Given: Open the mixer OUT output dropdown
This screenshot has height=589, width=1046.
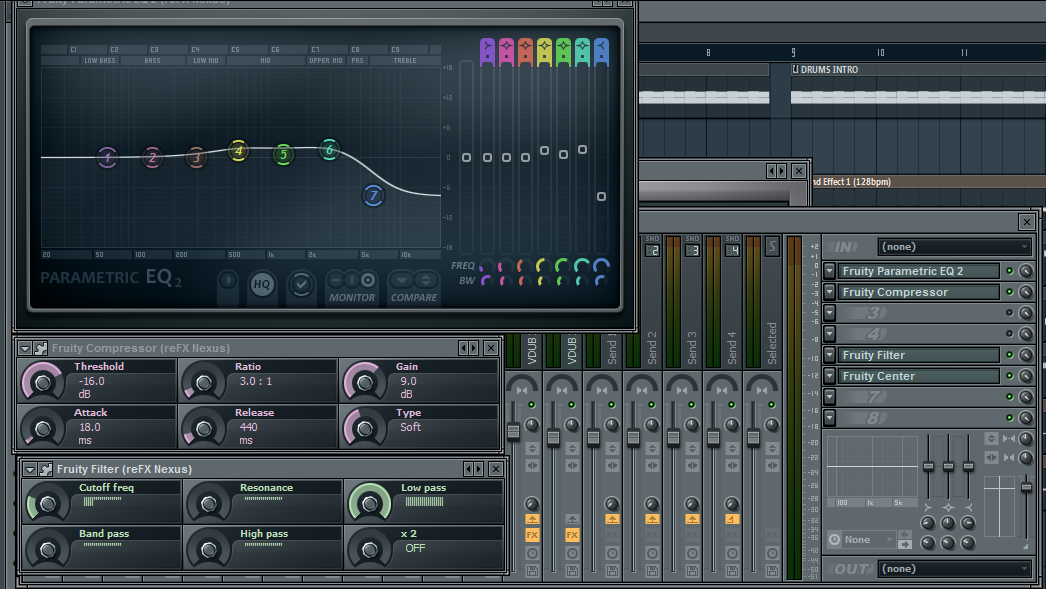Looking at the screenshot, I should coord(954,569).
